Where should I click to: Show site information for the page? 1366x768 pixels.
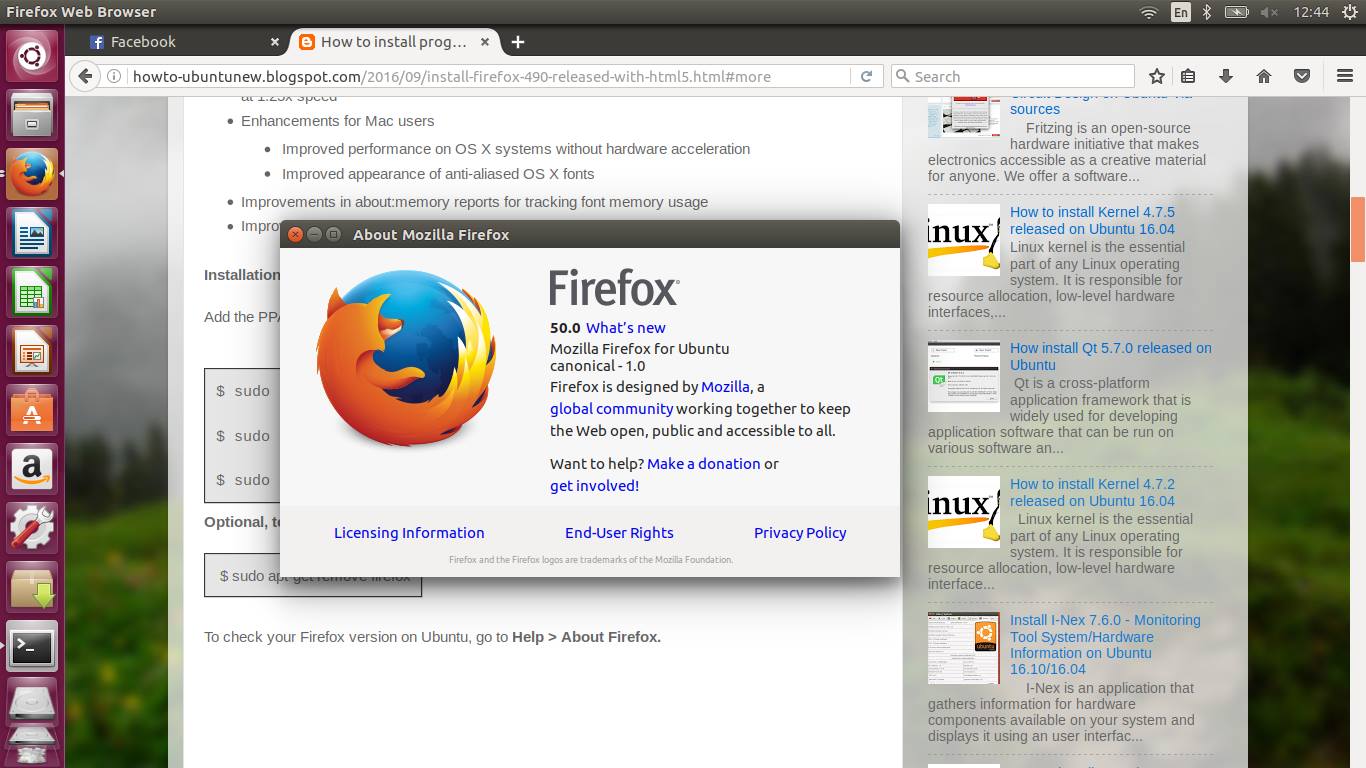(x=114, y=76)
